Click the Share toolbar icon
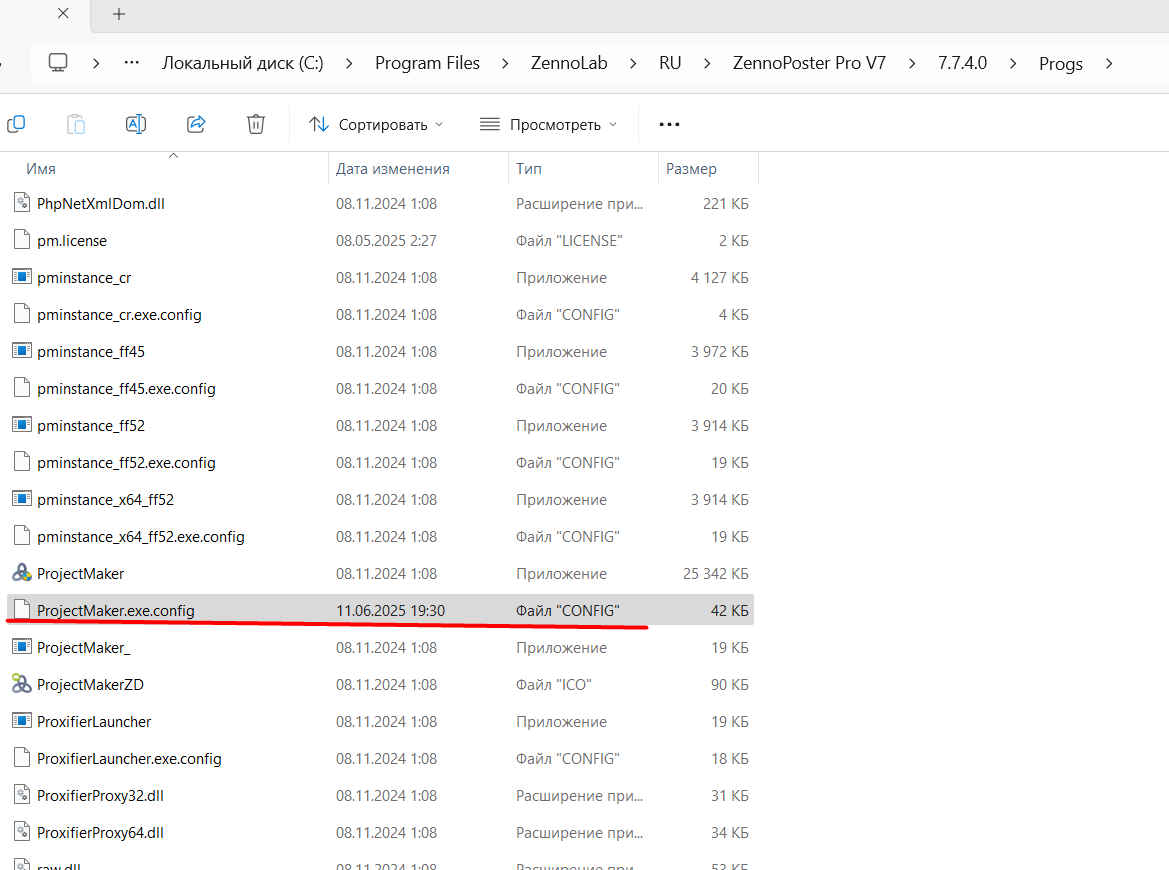The image size is (1169, 870). [x=196, y=124]
